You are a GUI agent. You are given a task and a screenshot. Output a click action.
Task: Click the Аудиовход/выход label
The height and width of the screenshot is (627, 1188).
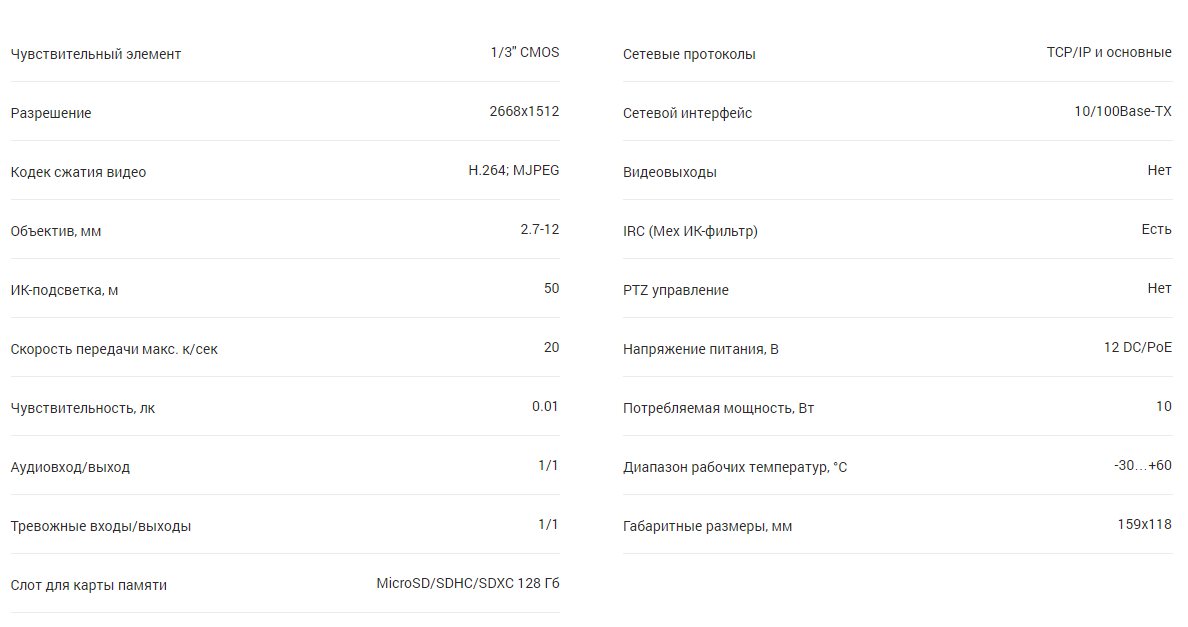[70, 467]
